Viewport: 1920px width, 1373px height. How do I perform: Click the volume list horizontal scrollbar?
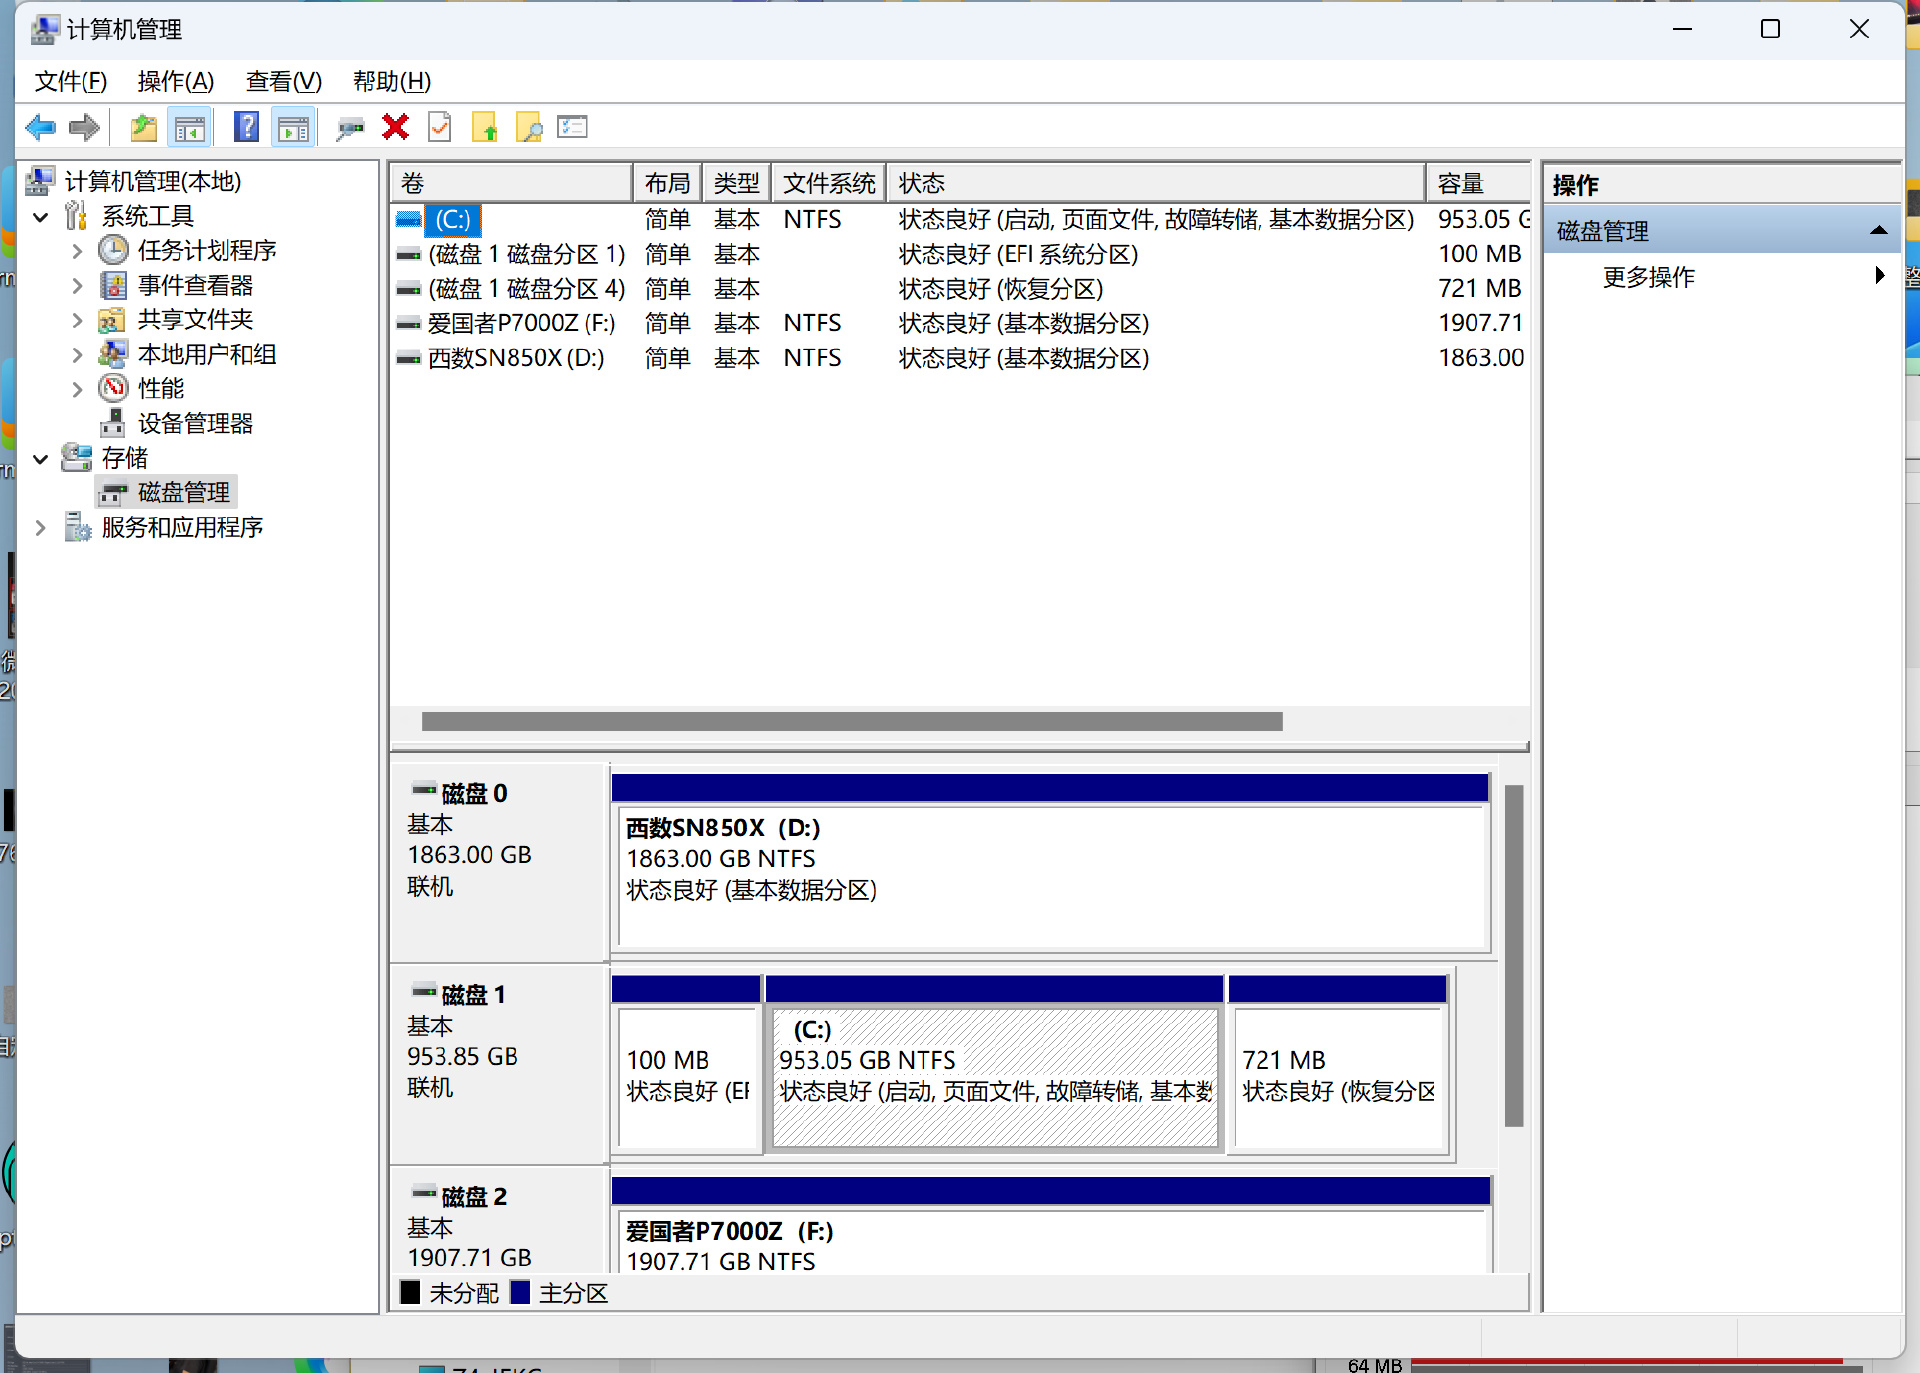[851, 722]
